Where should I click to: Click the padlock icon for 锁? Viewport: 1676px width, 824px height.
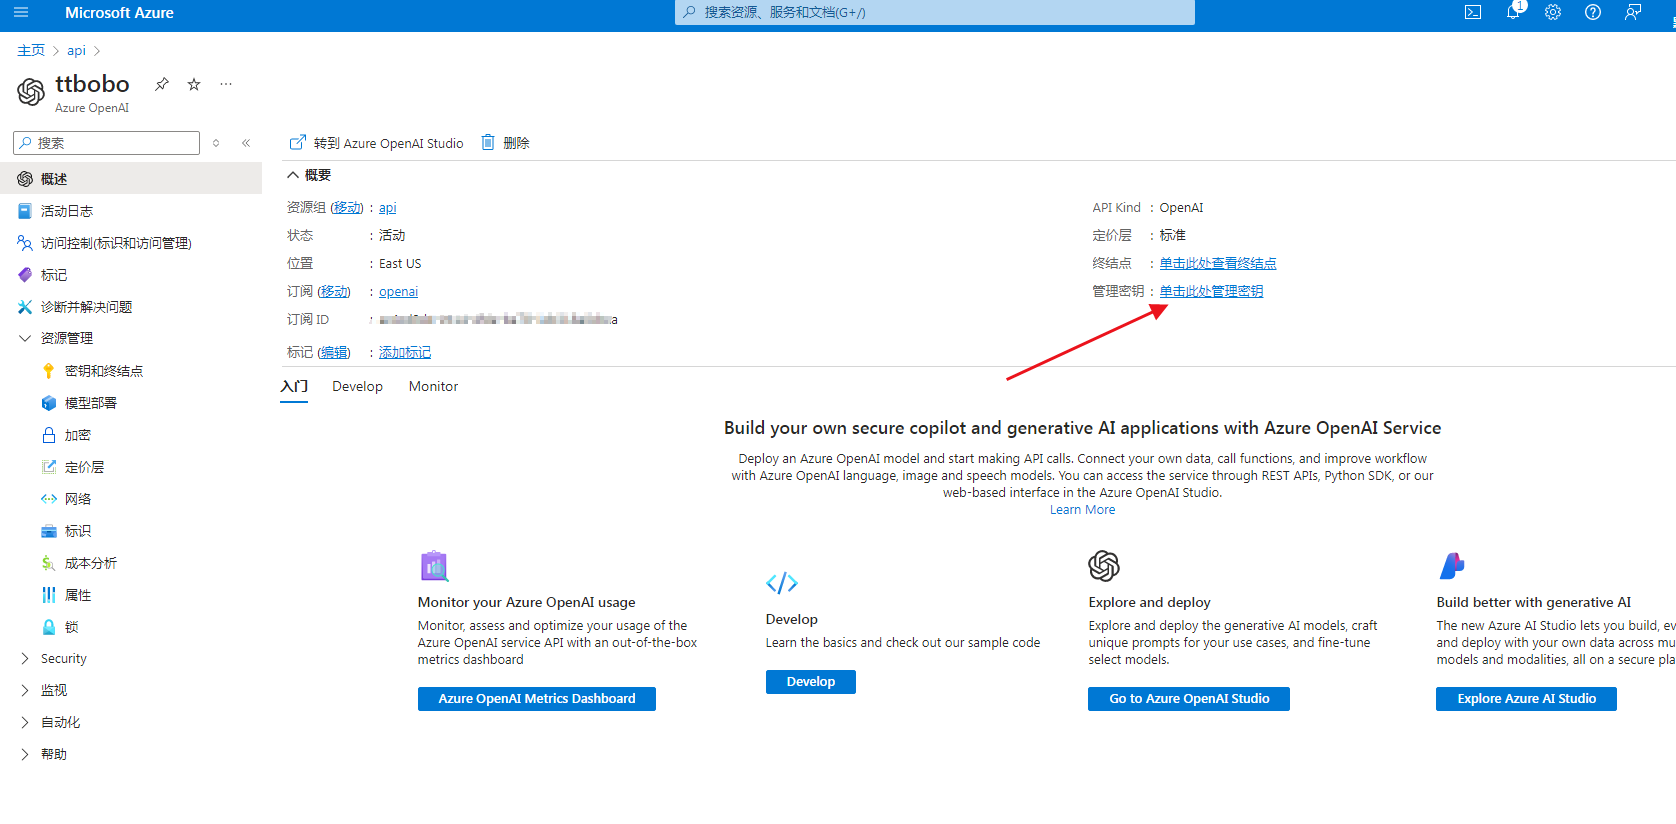tap(48, 627)
